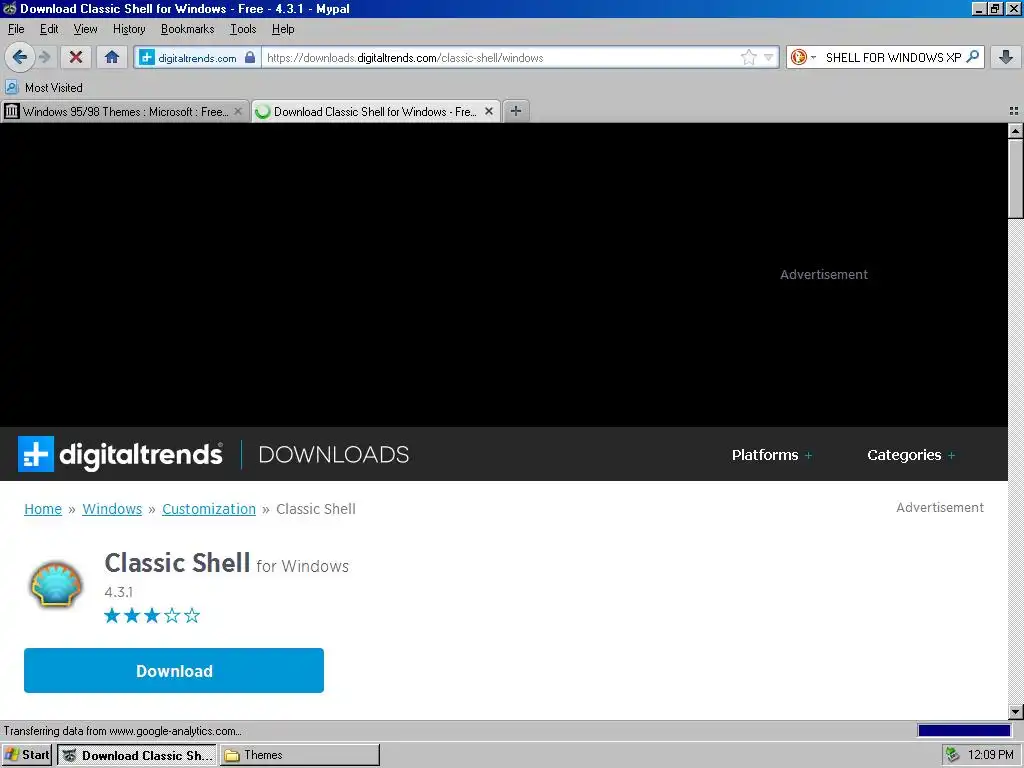
Task: Click the Forward arrow button
Action: click(44, 57)
